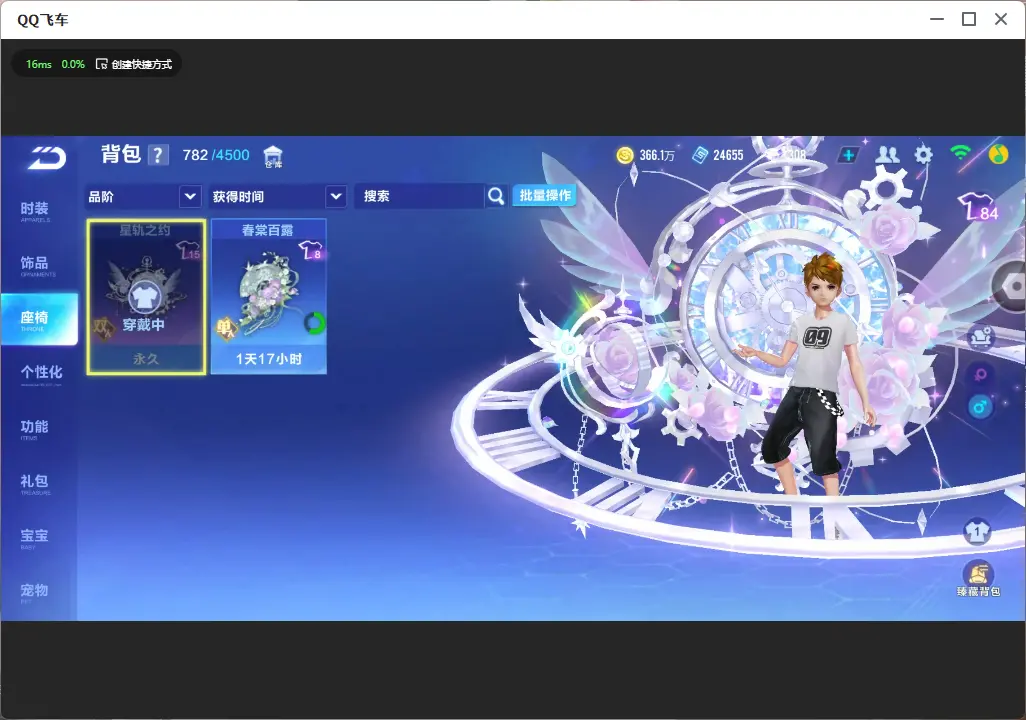Click the 782/4500 capacity counter

(x=216, y=155)
